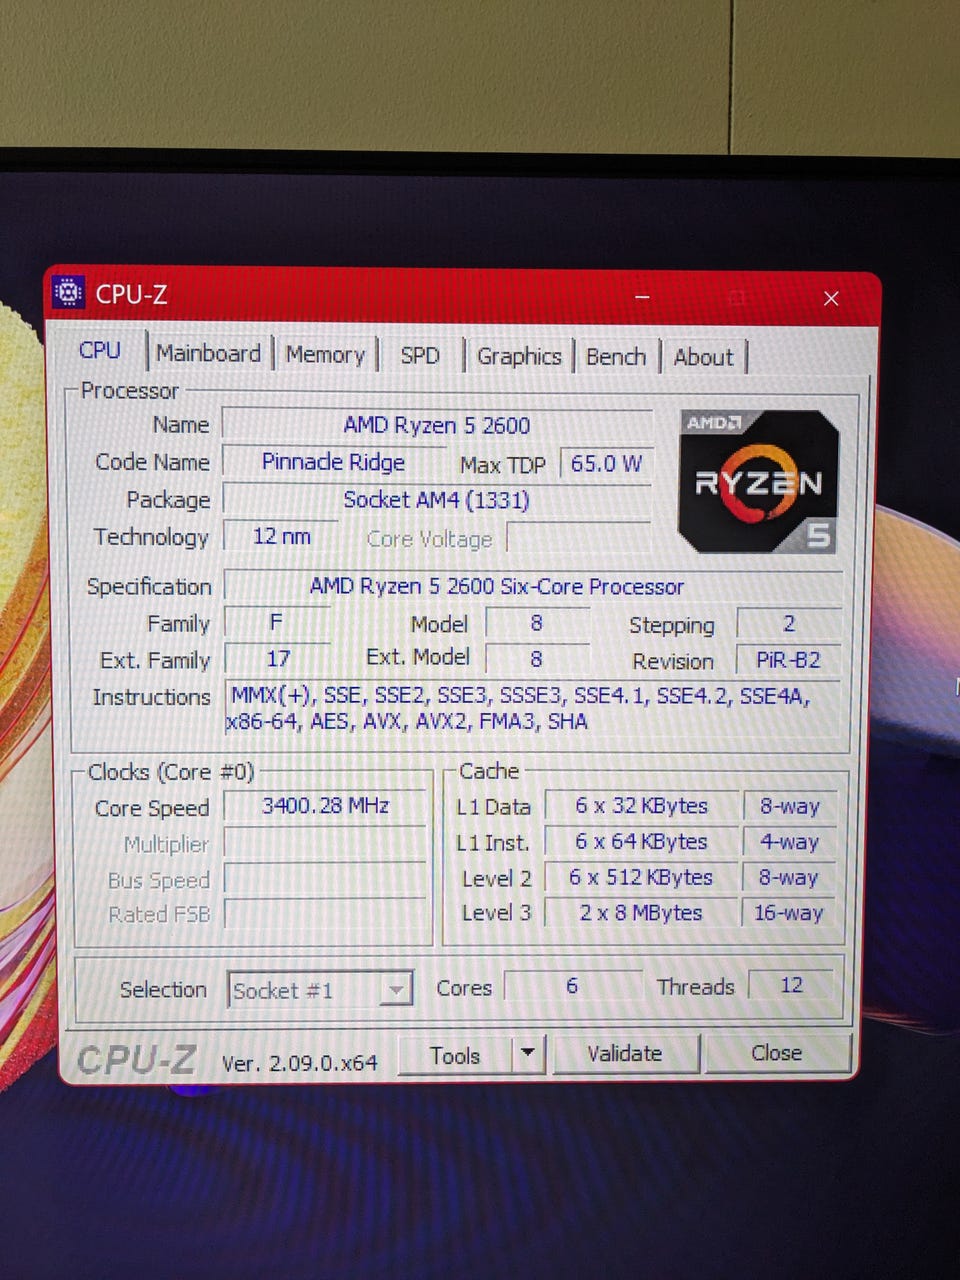This screenshot has width=960, height=1280.
Task: Go to the Bench tab
Action: [x=616, y=357]
